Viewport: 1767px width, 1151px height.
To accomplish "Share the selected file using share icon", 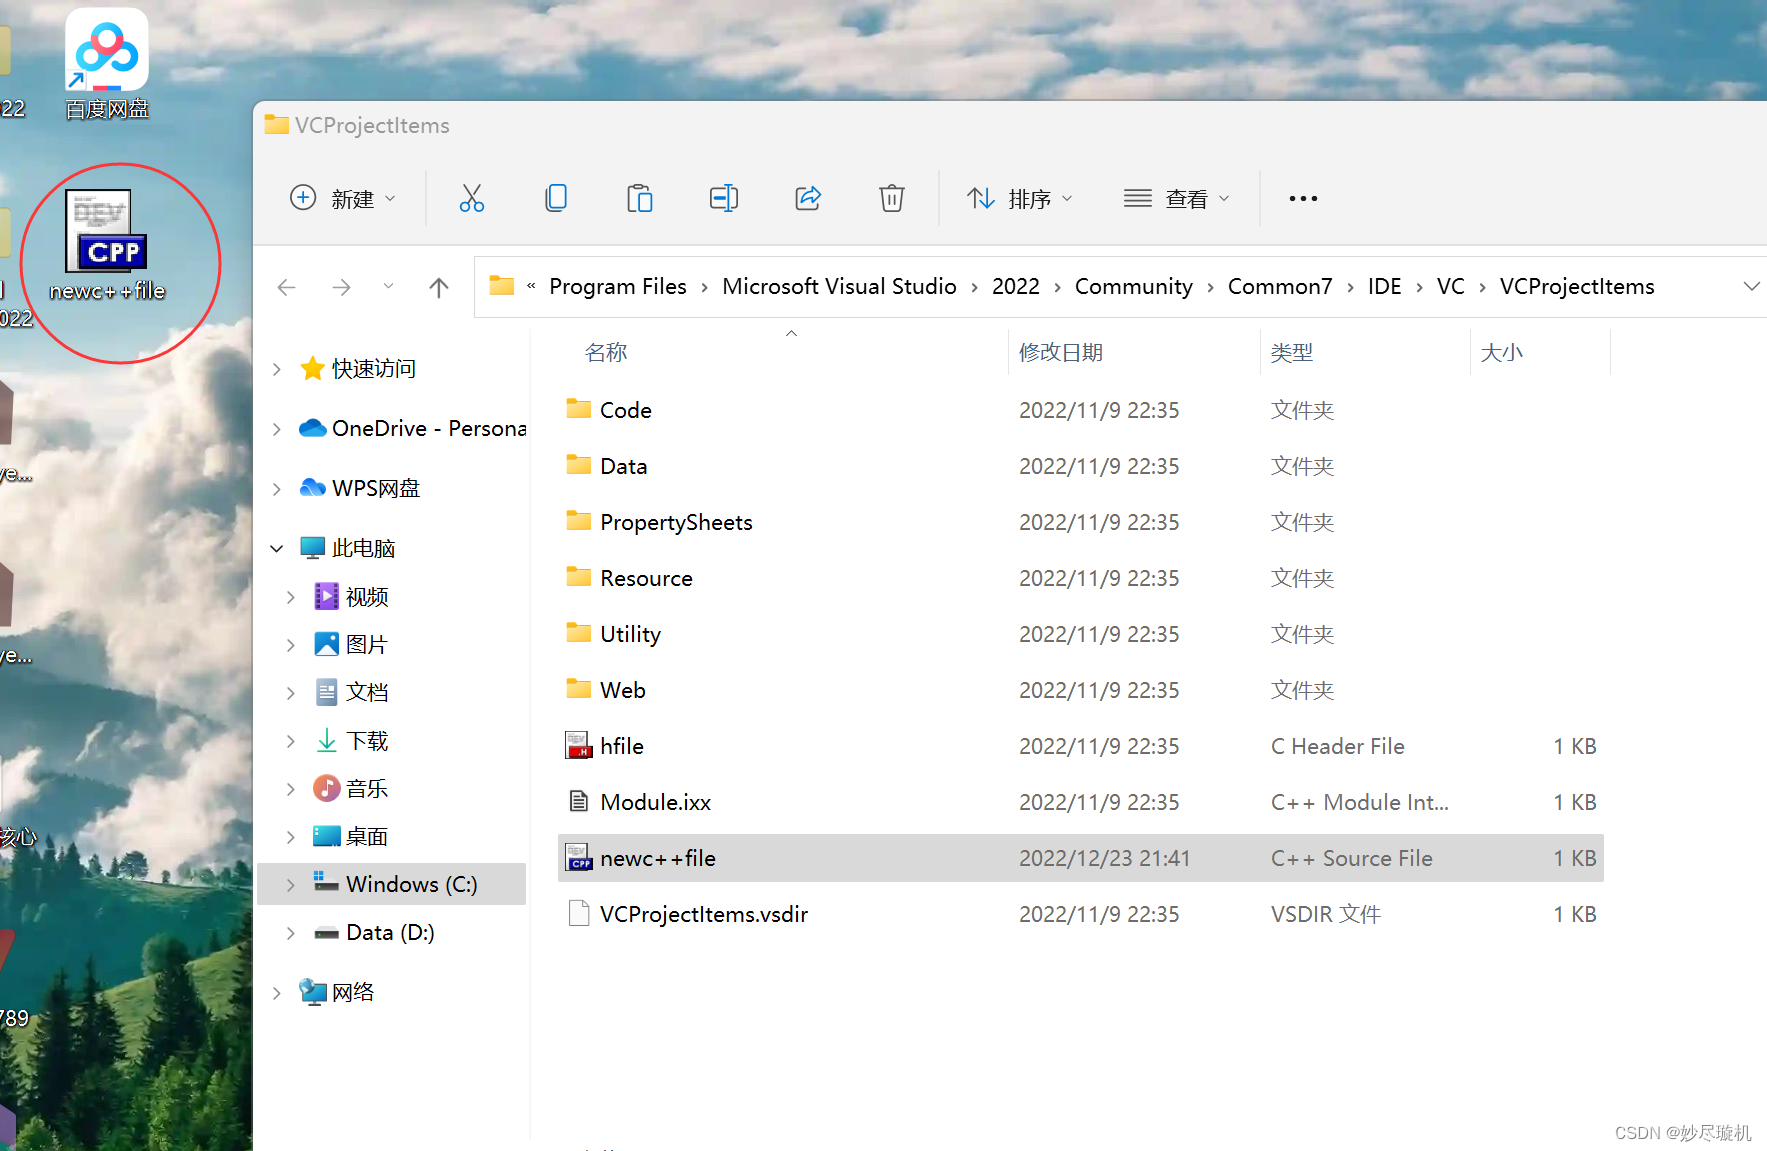I will click(807, 198).
